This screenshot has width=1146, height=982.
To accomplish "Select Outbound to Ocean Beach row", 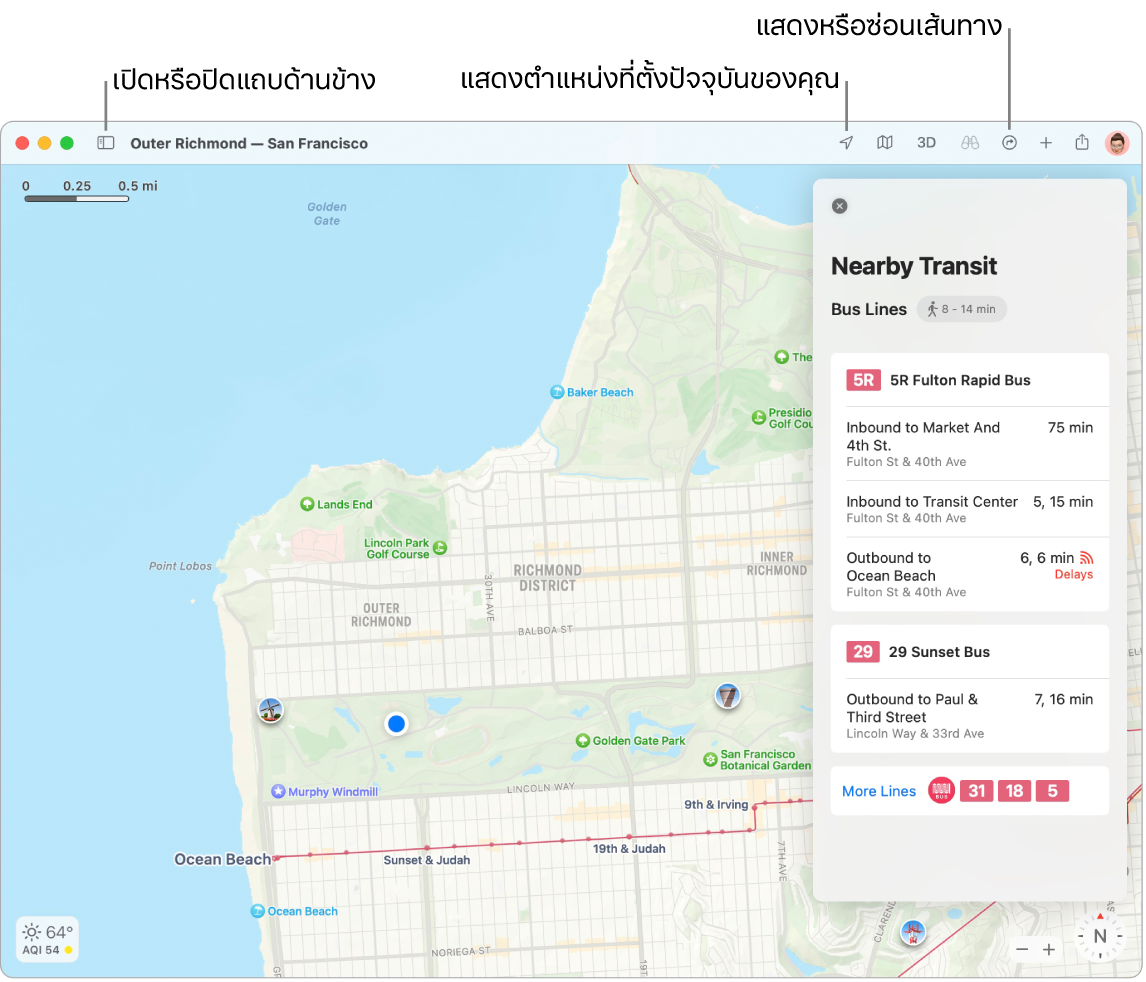I will coord(970,574).
